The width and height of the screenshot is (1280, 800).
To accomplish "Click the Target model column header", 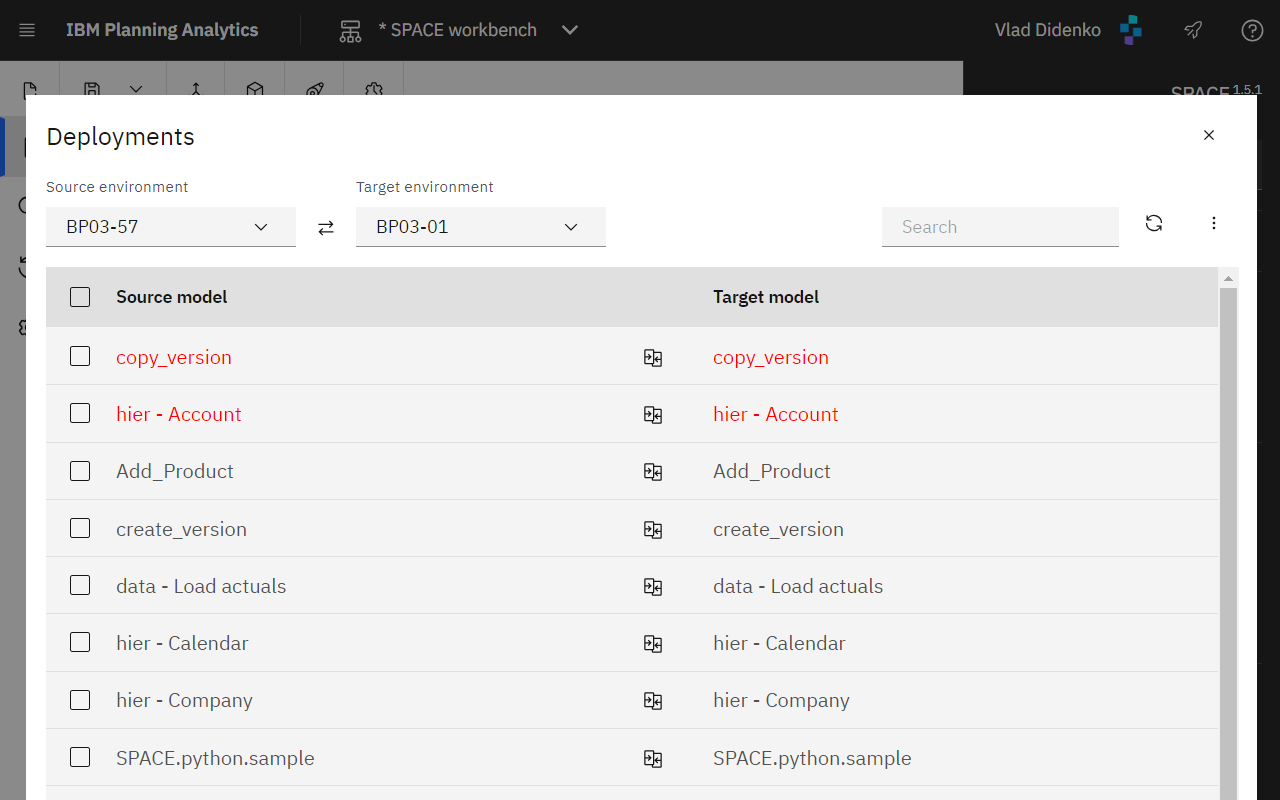I will [766, 297].
